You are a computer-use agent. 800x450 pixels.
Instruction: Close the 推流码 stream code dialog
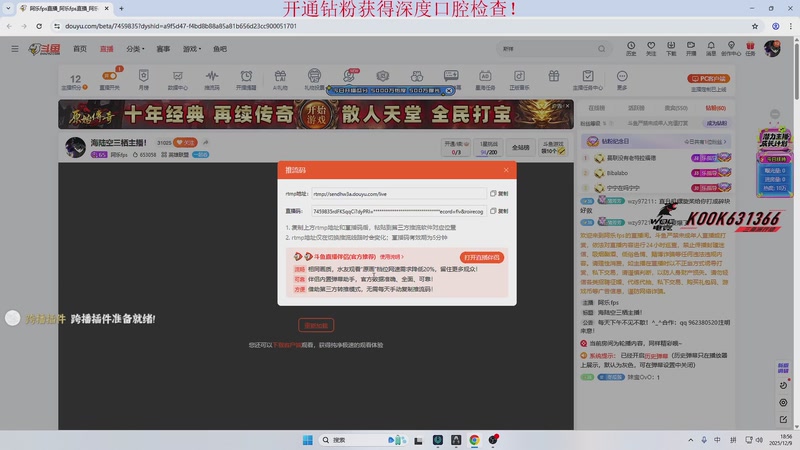click(506, 170)
